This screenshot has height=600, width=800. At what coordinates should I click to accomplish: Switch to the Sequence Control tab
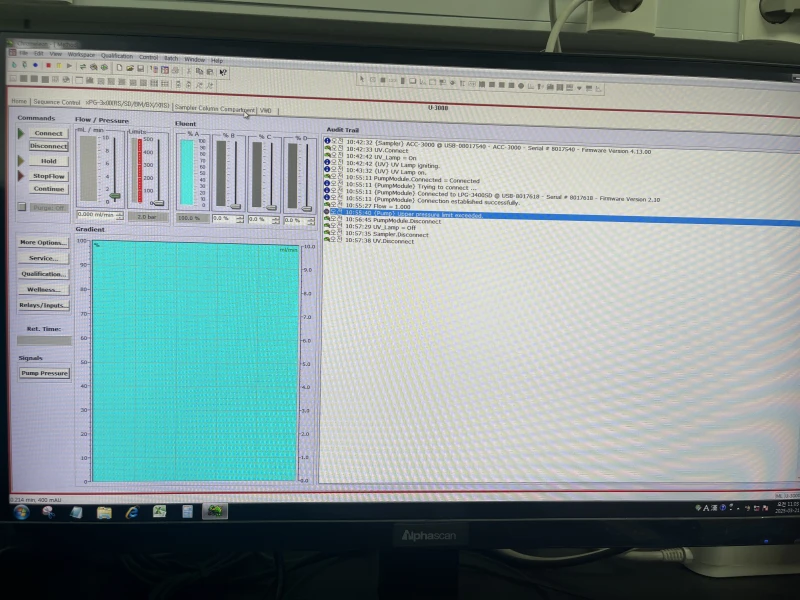[57, 102]
